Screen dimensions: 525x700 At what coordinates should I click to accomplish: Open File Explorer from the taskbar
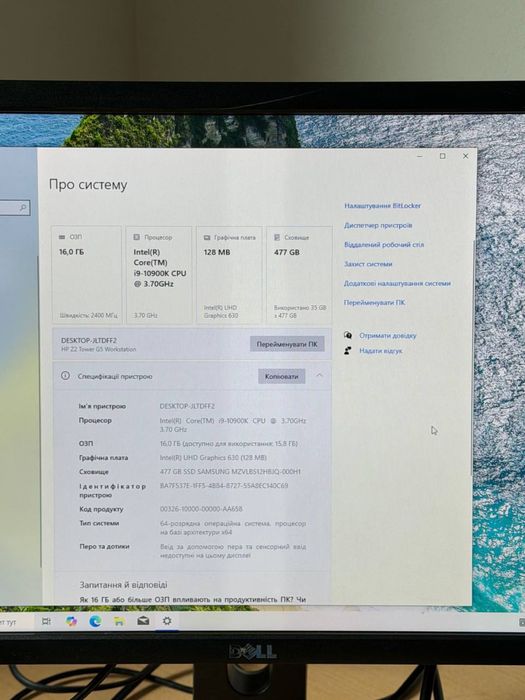(x=119, y=621)
